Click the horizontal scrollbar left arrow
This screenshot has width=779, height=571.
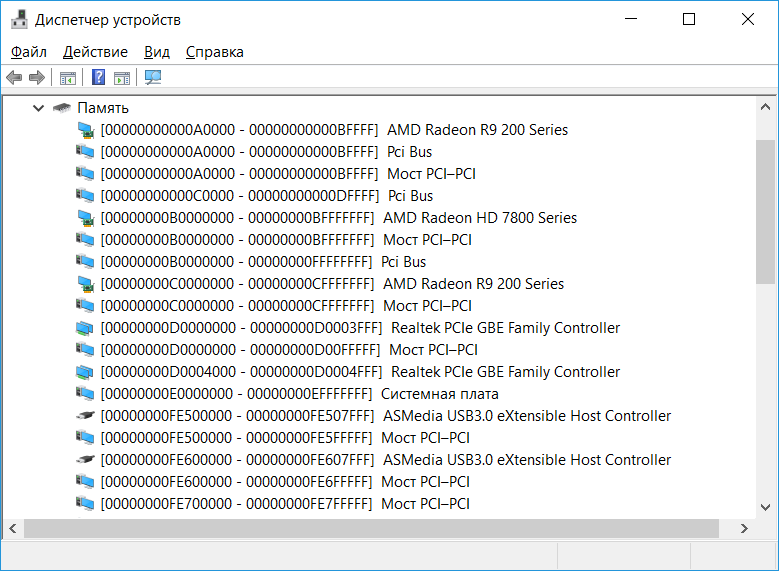coord(14,528)
